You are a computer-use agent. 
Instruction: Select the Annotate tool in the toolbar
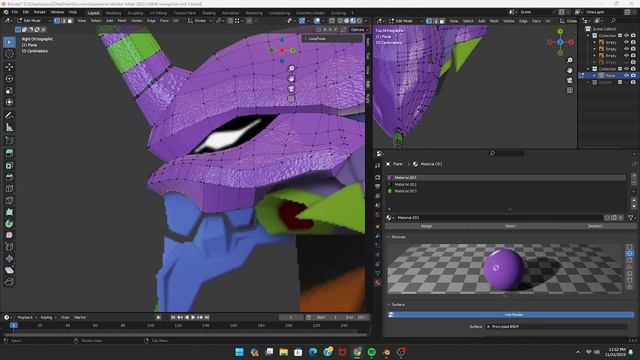(9, 116)
